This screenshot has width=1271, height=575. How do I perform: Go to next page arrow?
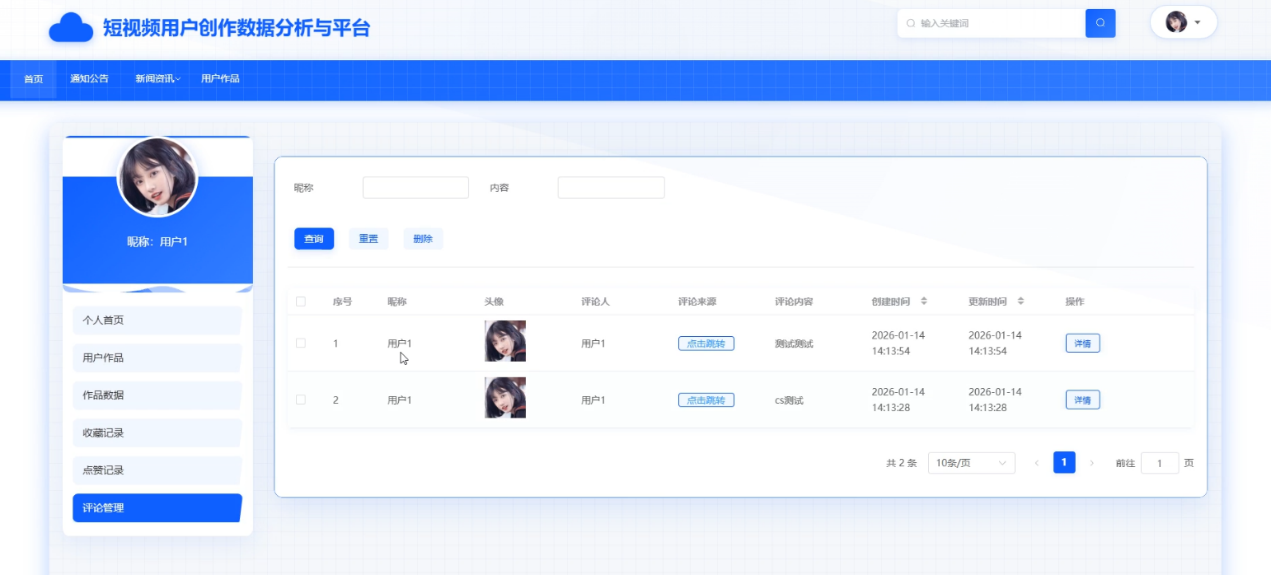(1092, 463)
